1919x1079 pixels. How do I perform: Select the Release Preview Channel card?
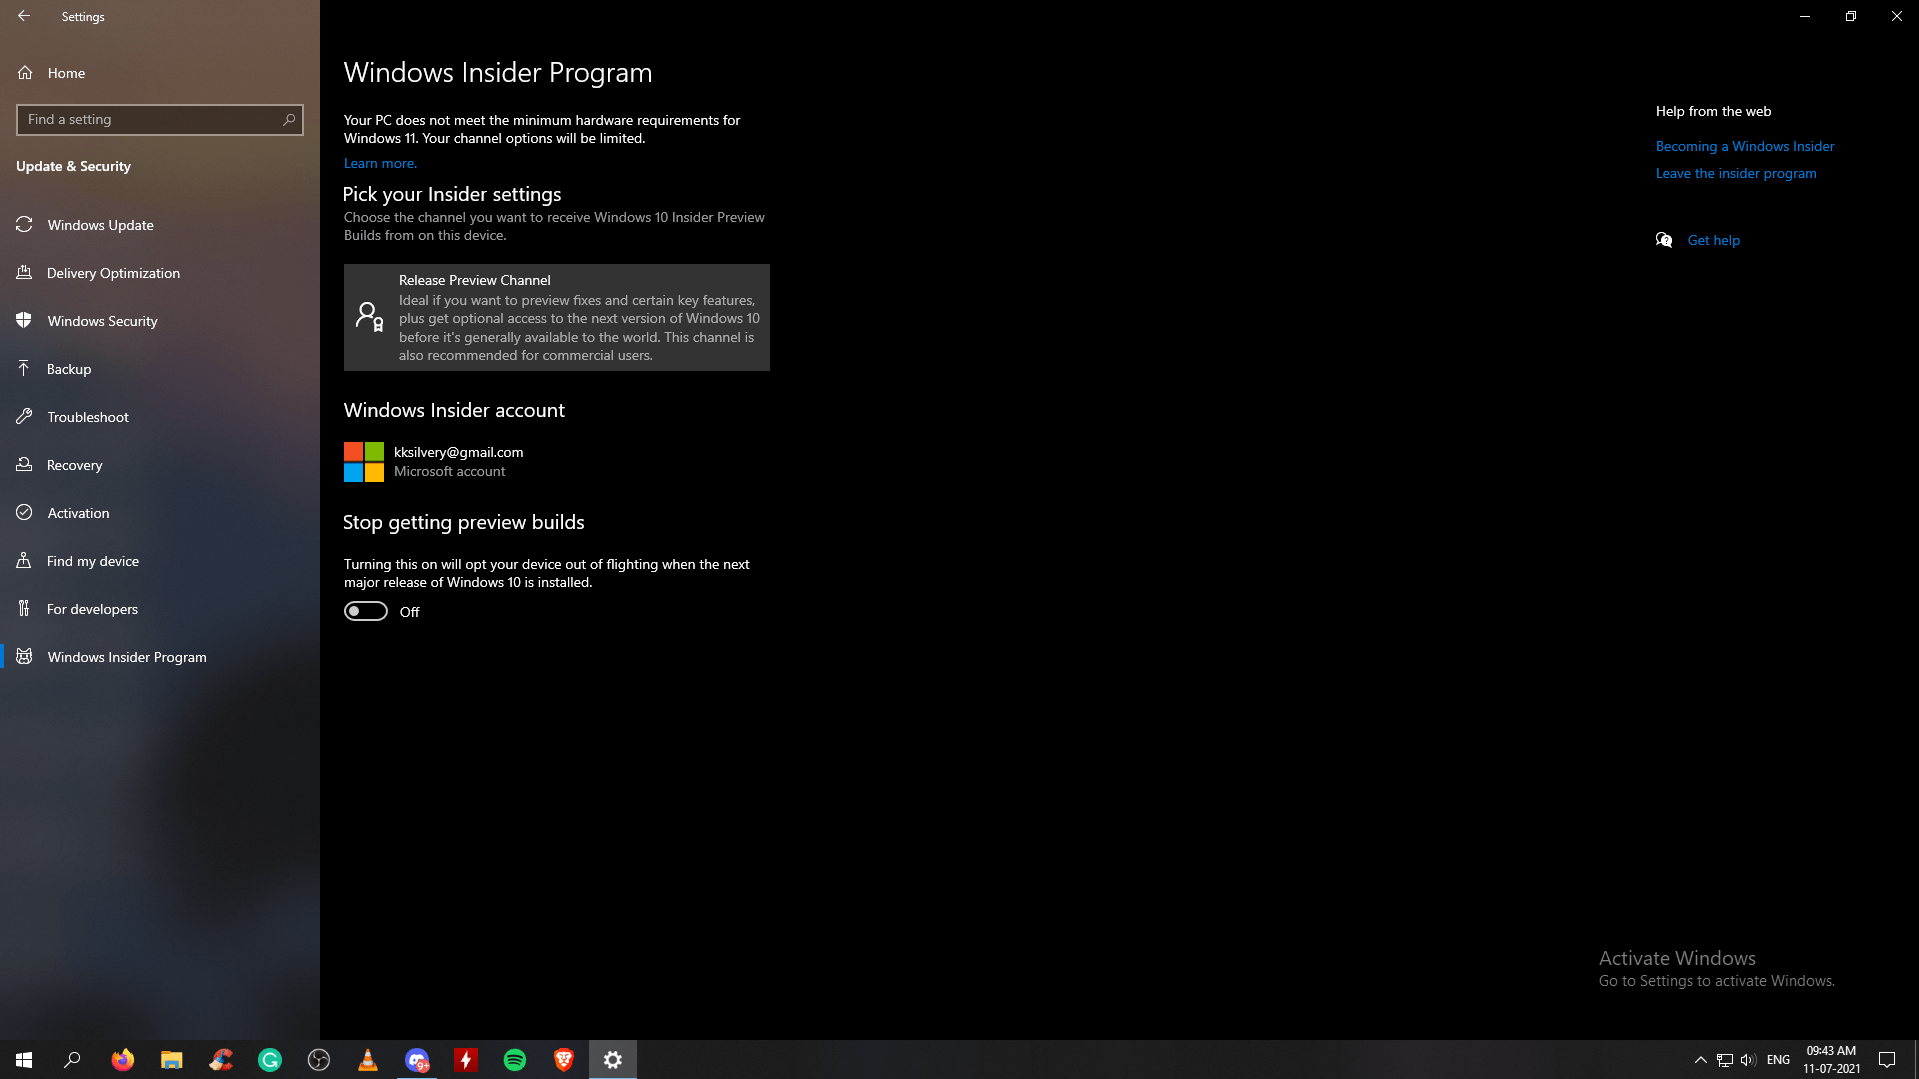[557, 317]
